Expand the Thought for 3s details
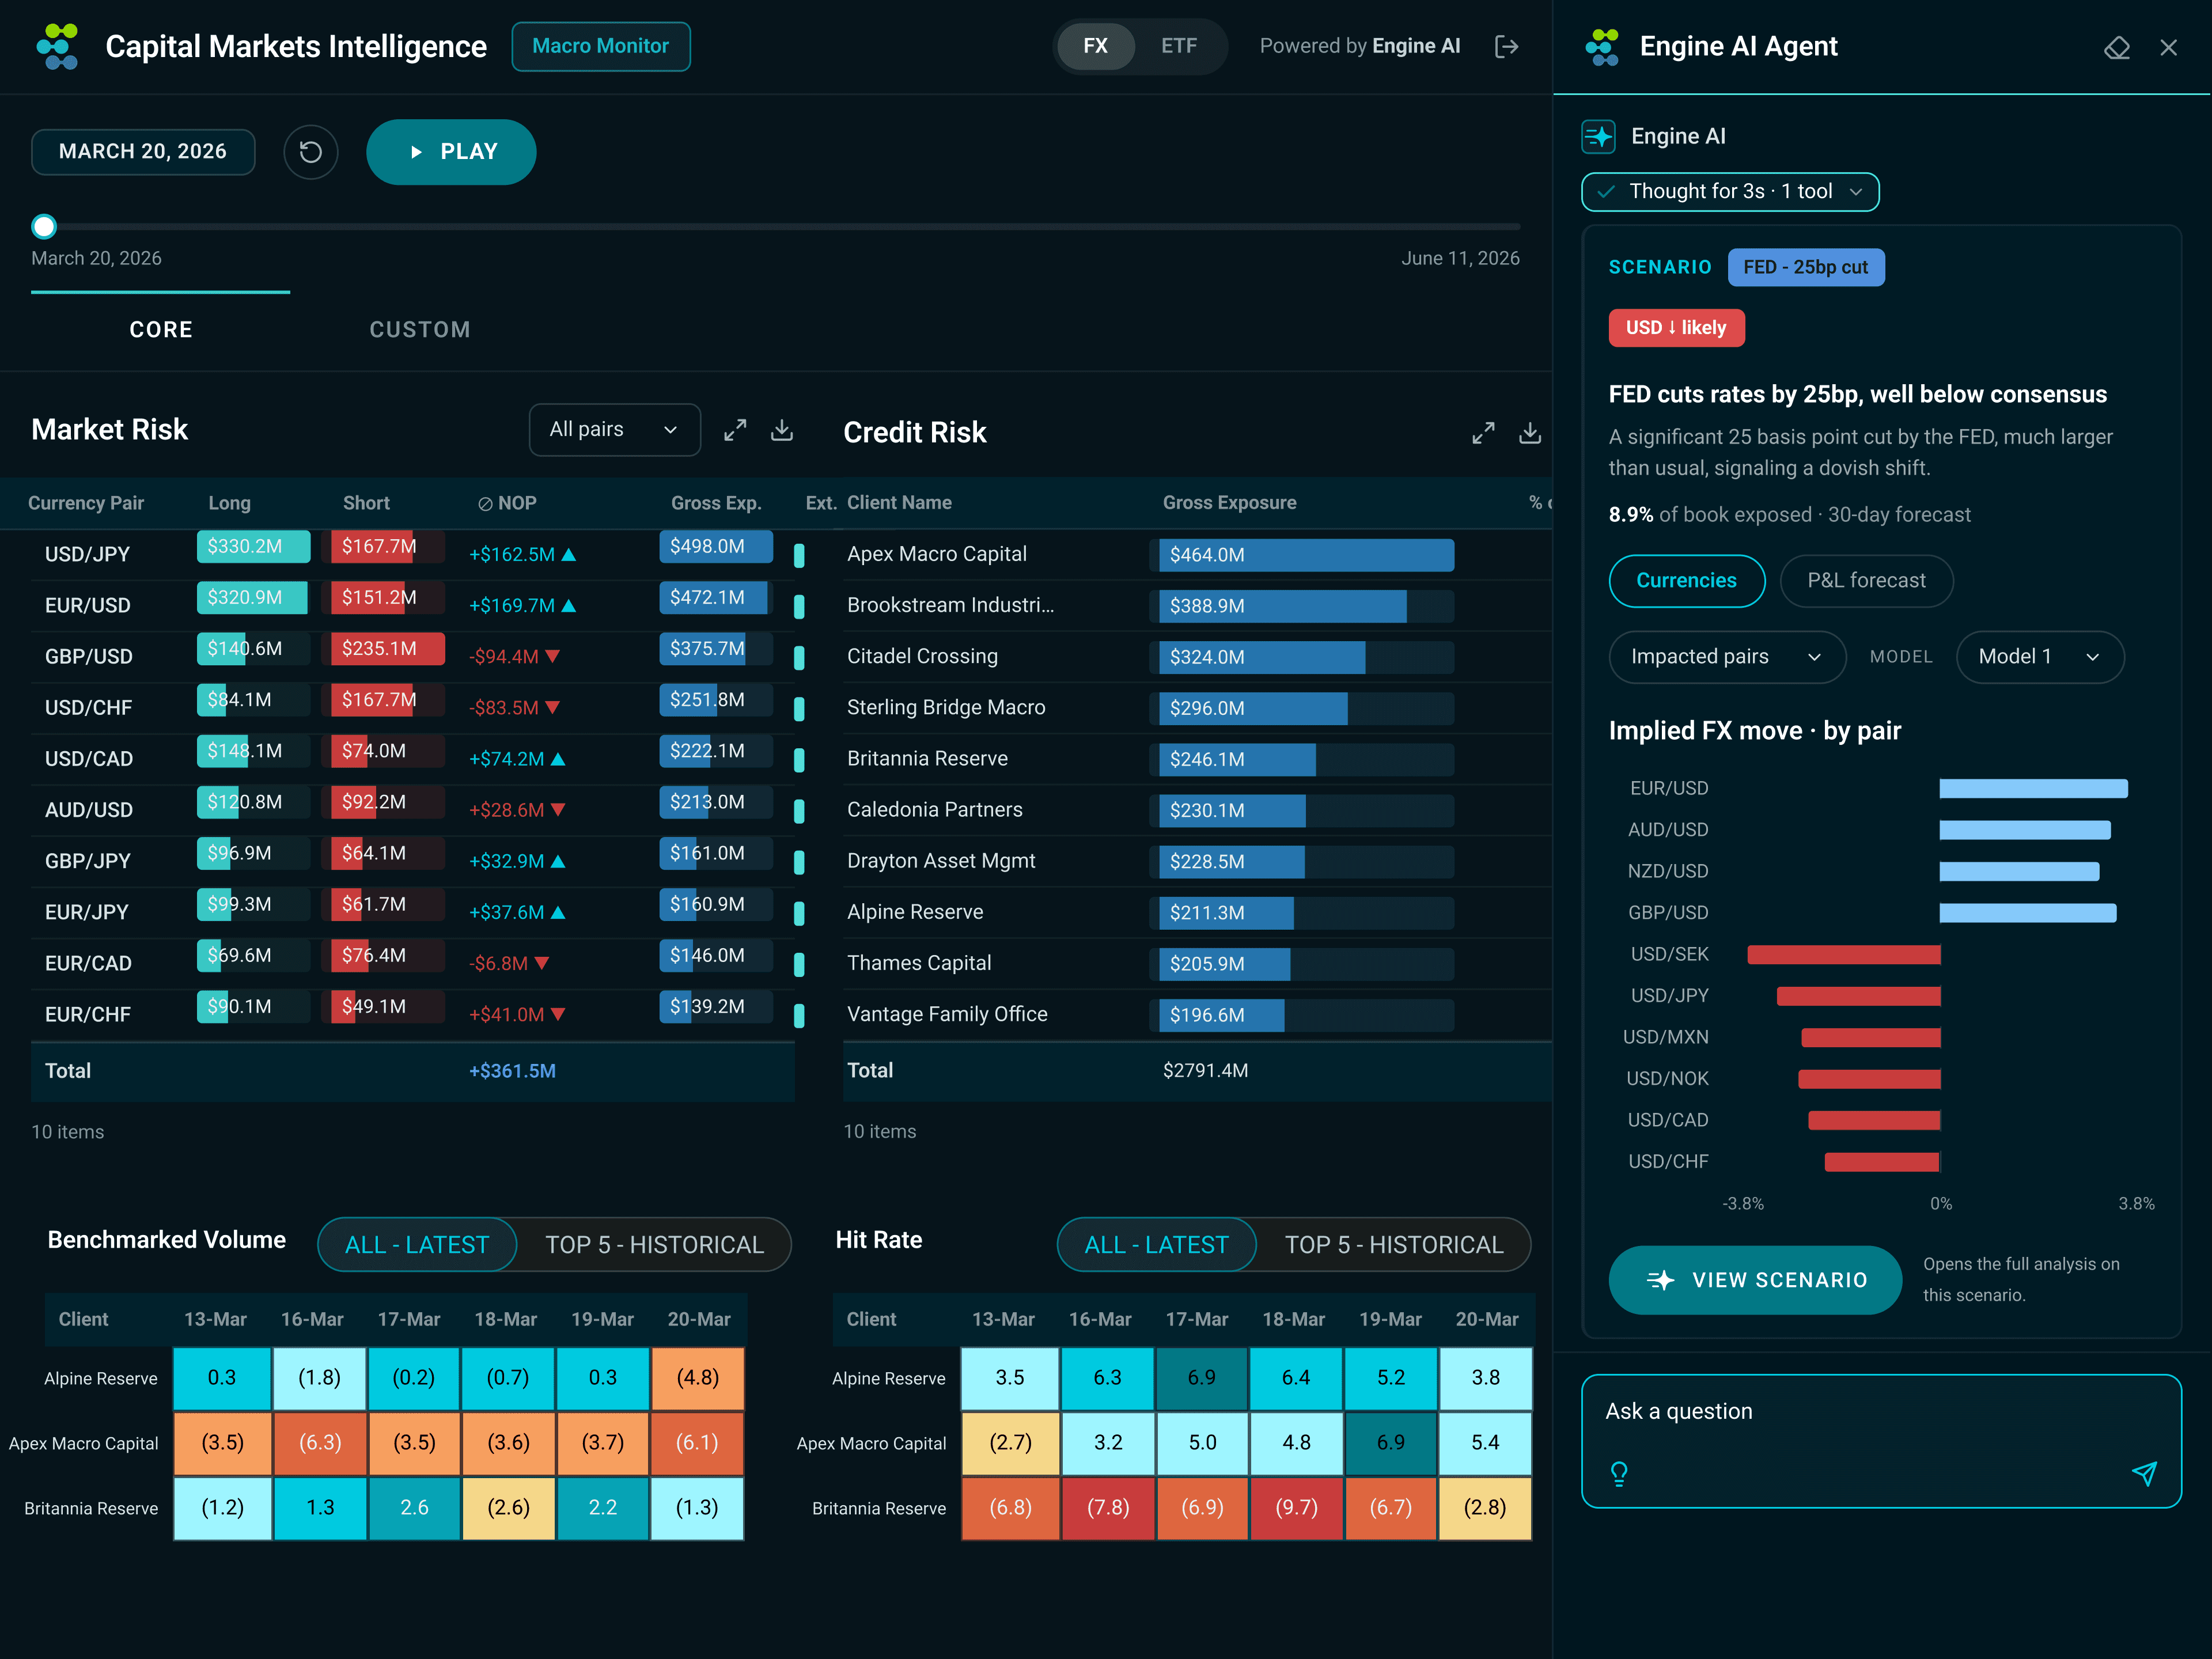Screen dimensions: 2212x1659 tap(1730, 192)
